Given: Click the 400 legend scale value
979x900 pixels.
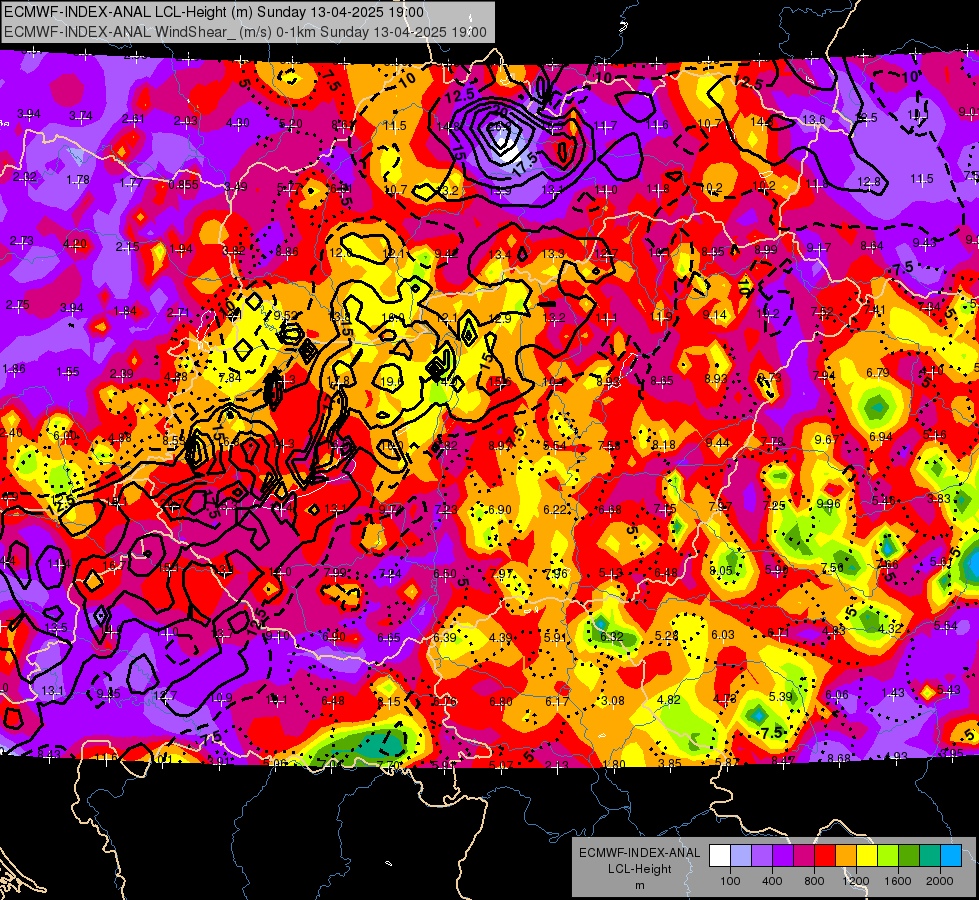Looking at the screenshot, I should pos(772,881).
